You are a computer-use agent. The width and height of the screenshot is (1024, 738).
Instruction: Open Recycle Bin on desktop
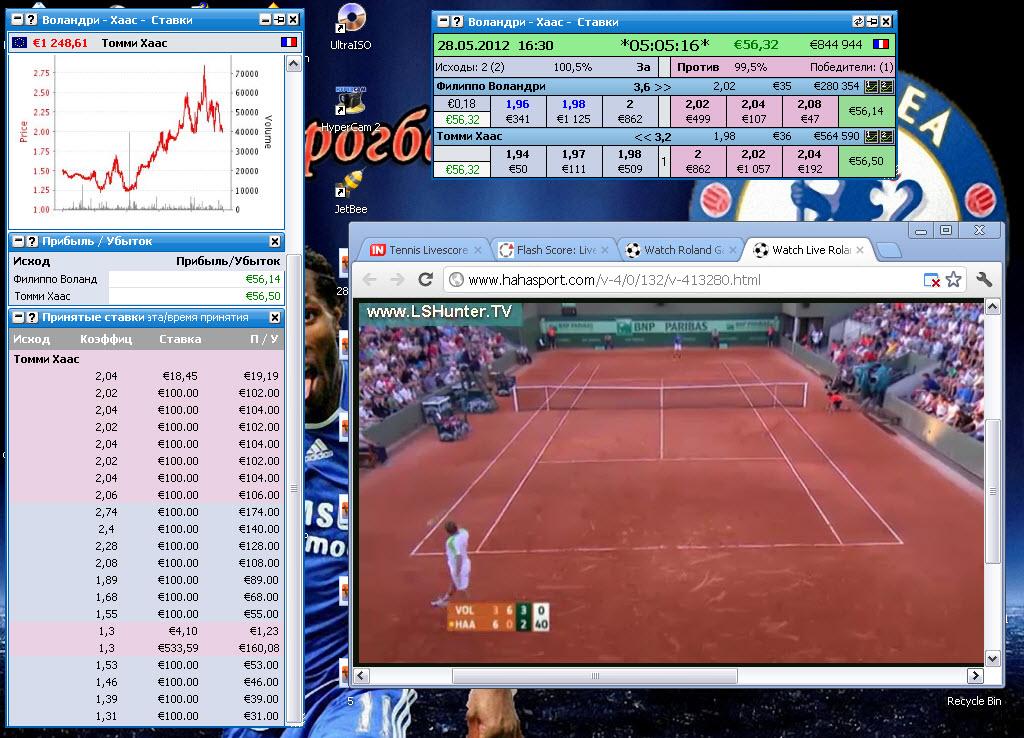(974, 701)
